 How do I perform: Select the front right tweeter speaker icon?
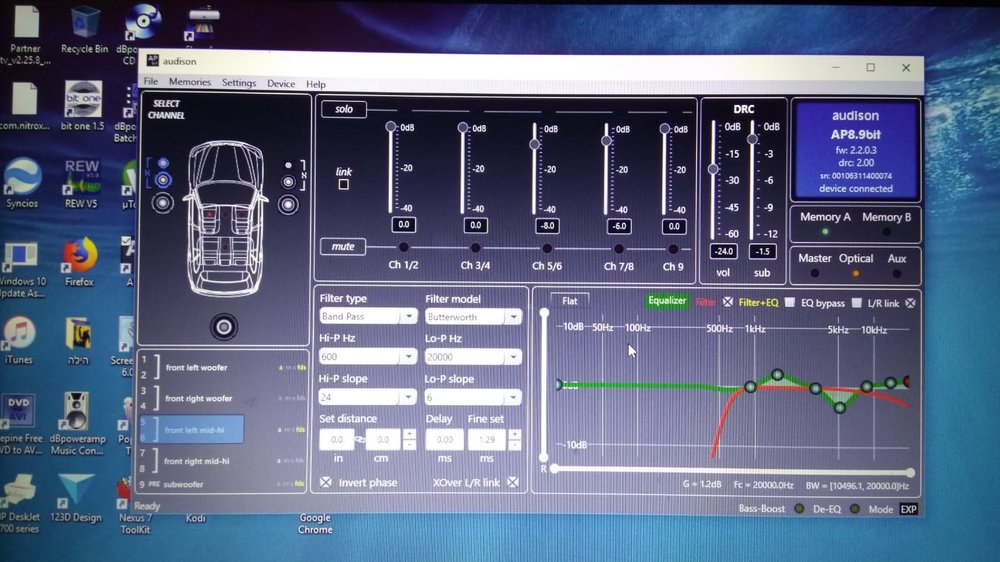(x=288, y=165)
